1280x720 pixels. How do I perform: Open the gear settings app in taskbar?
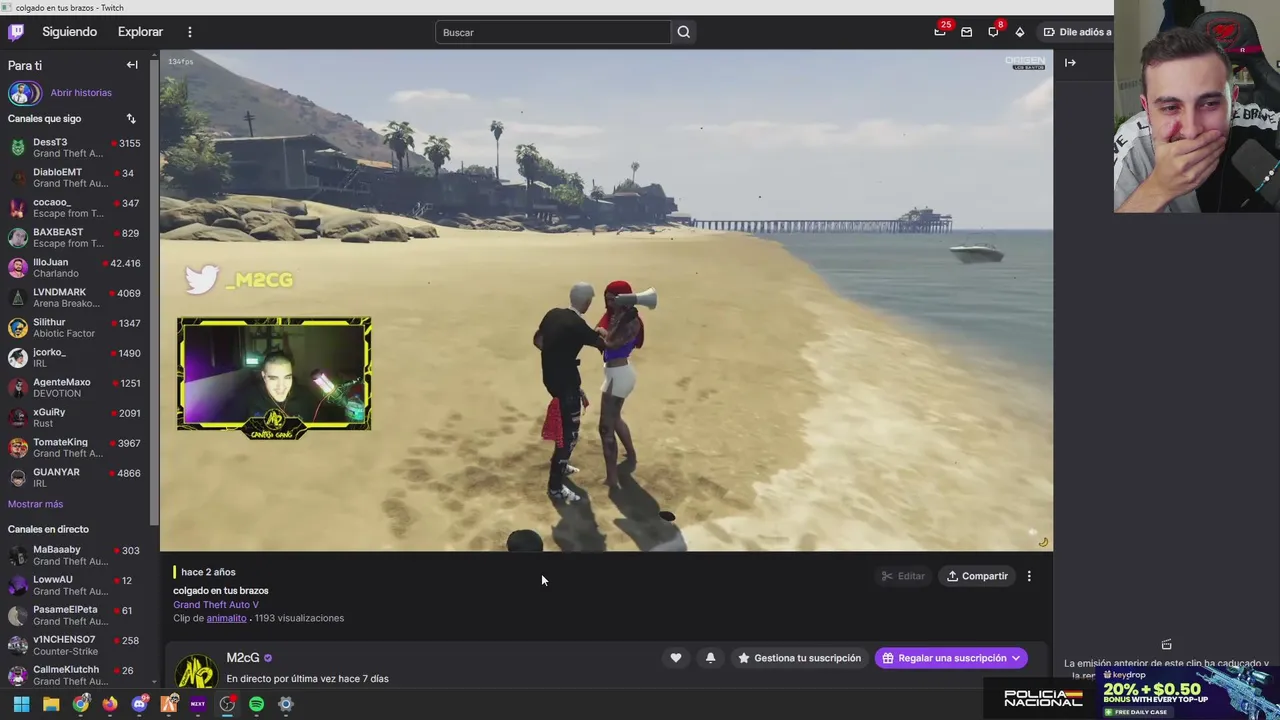pos(285,704)
